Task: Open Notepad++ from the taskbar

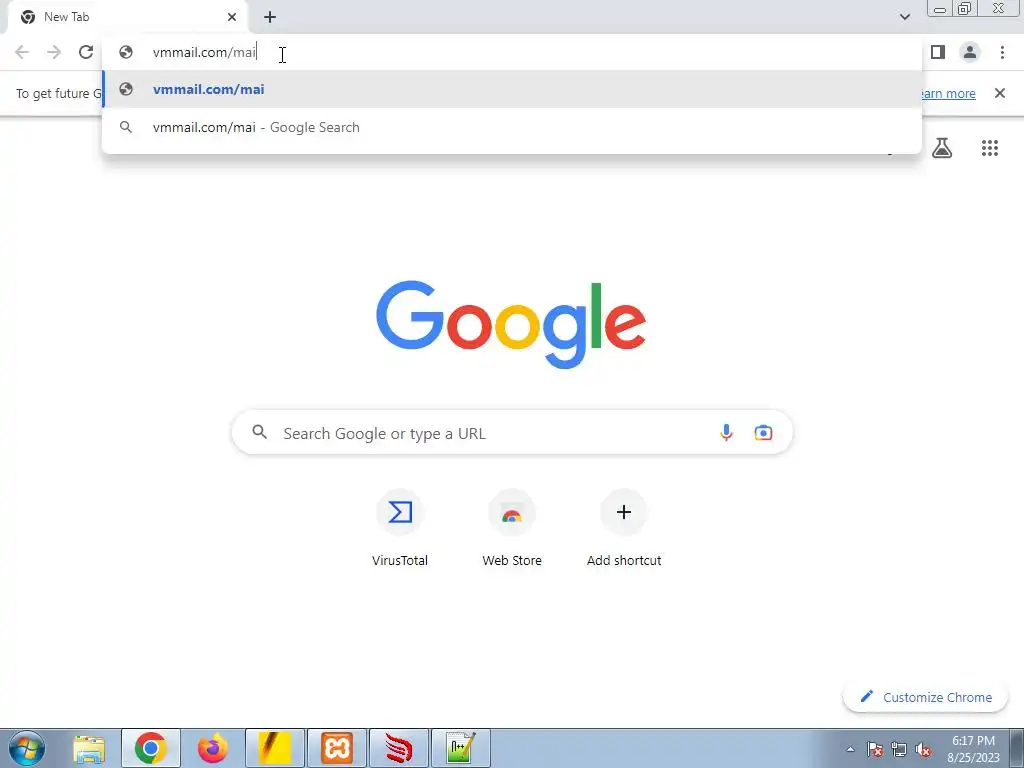Action: click(x=461, y=749)
